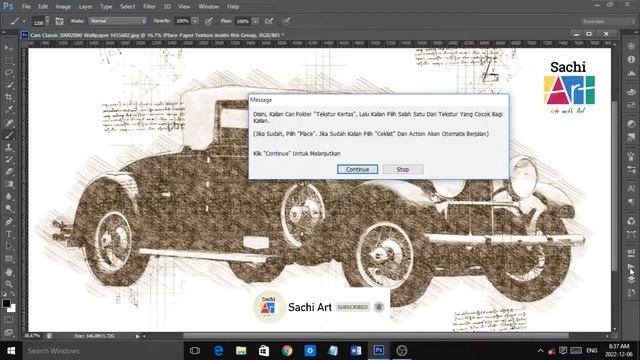Open Google Chrome from the taskbar
Screen dimensions: 640x360
287,351
